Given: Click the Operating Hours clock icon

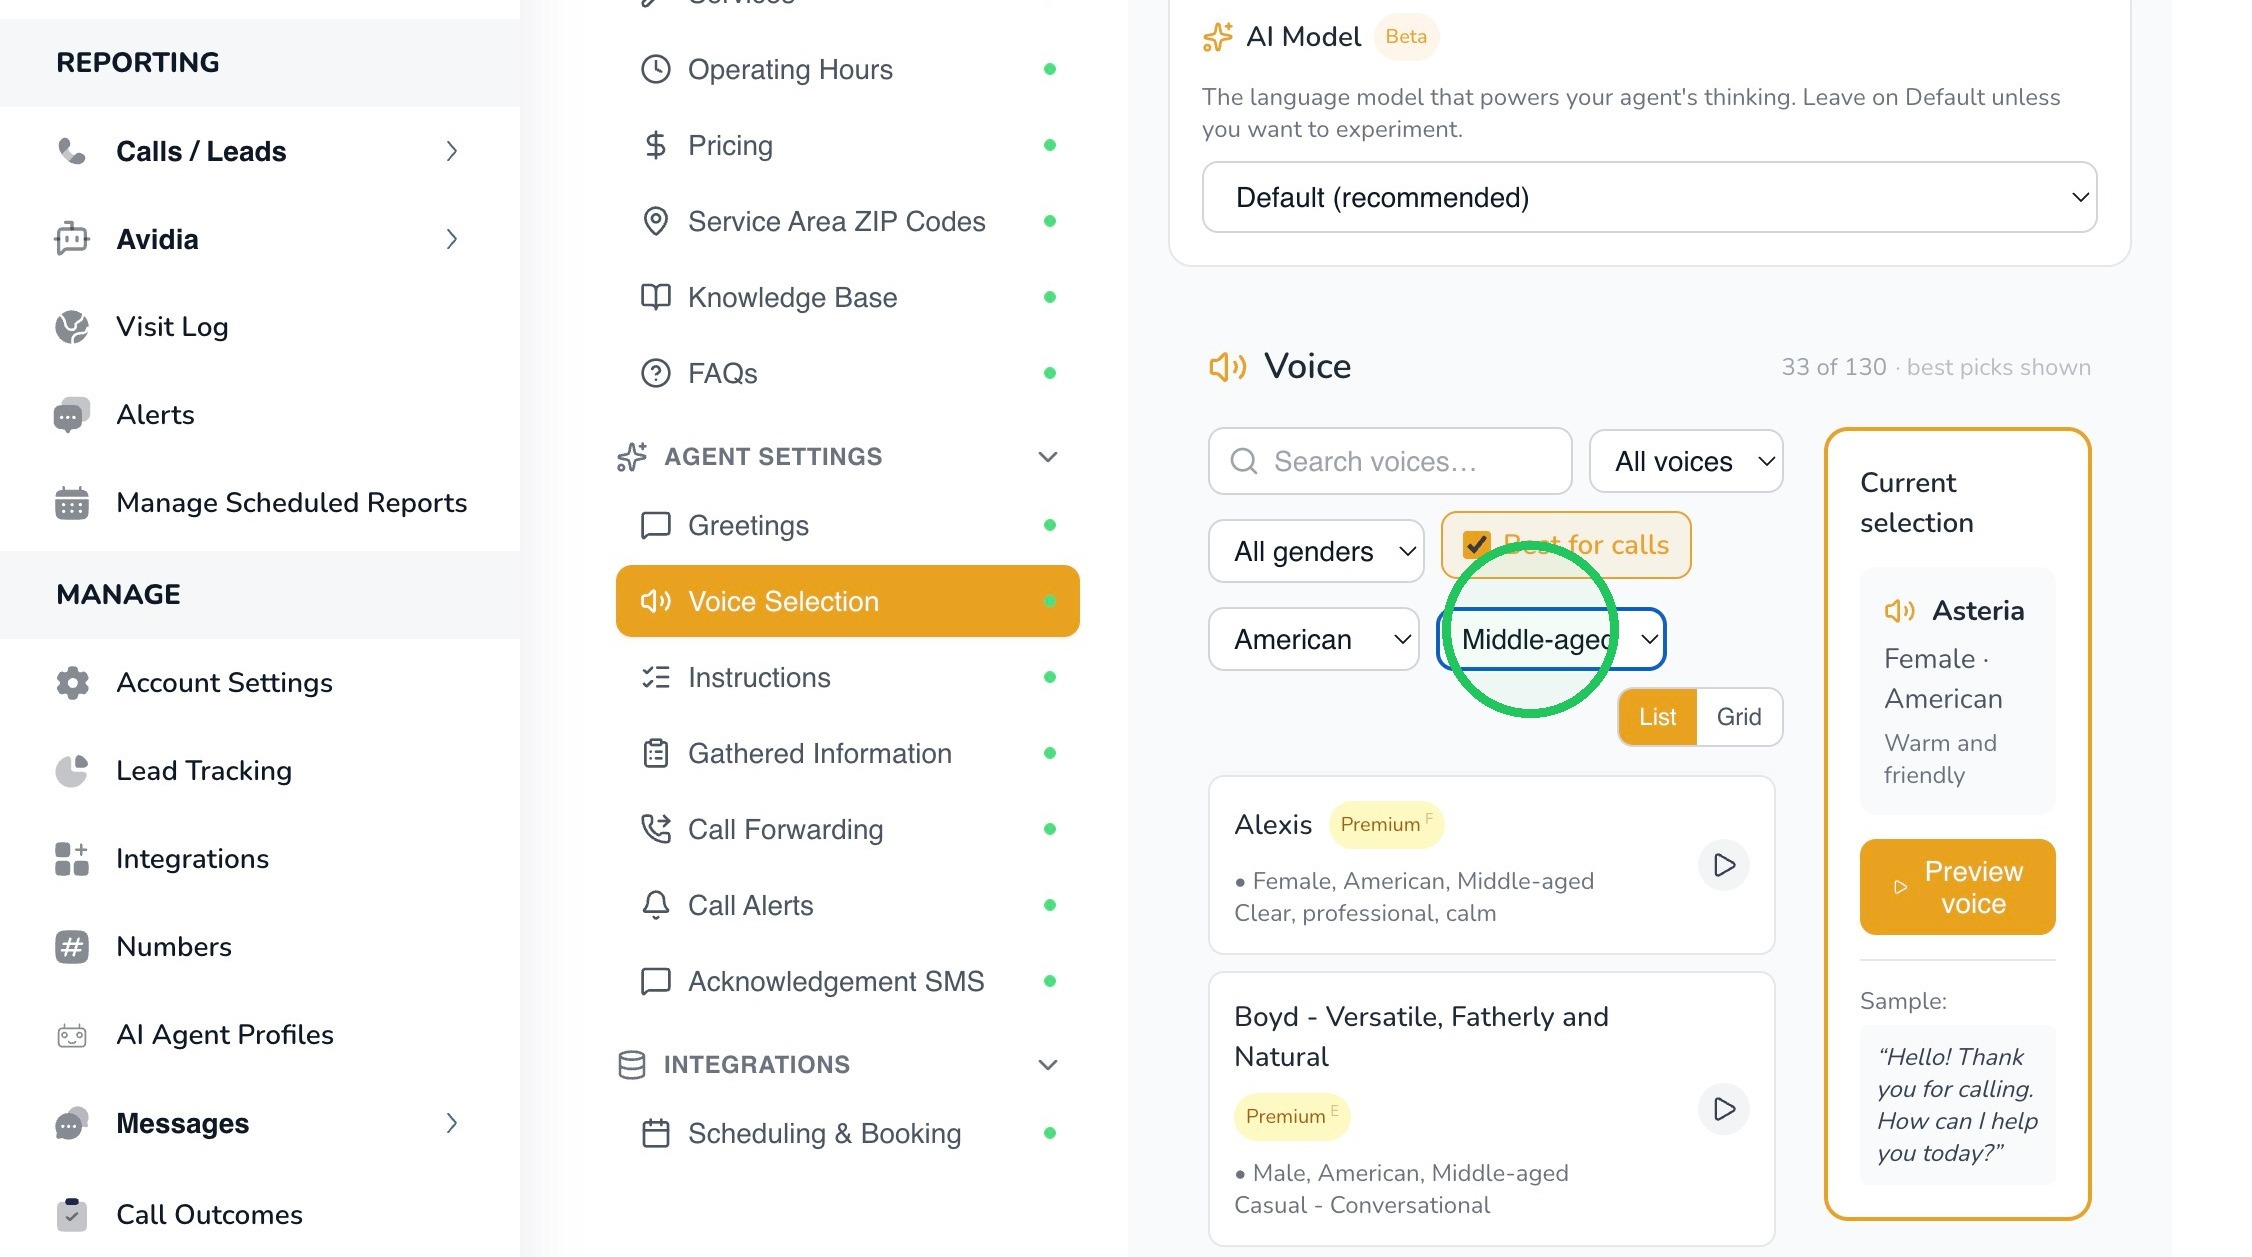Looking at the screenshot, I should 656,69.
